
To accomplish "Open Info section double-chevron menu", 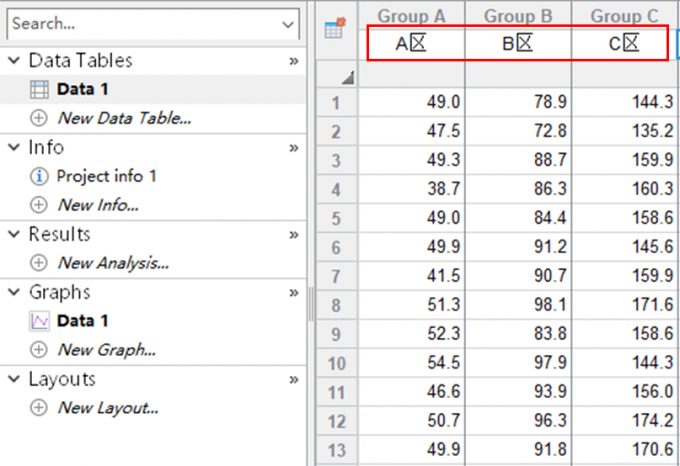I will pyautogui.click(x=294, y=147).
